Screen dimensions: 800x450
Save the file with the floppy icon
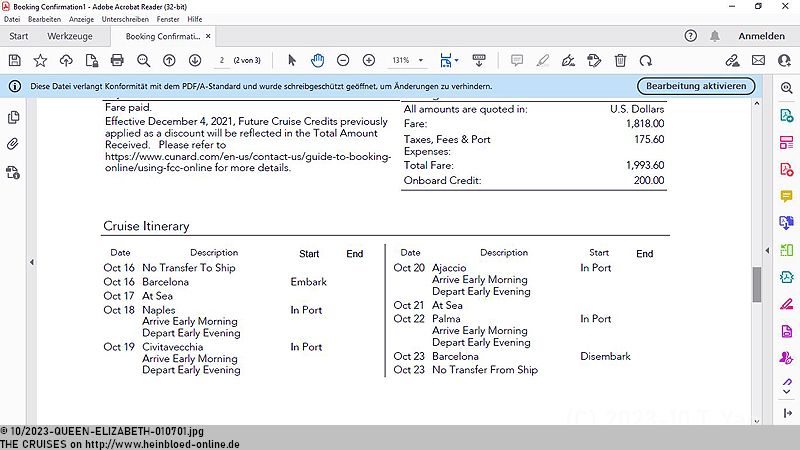tap(15, 60)
